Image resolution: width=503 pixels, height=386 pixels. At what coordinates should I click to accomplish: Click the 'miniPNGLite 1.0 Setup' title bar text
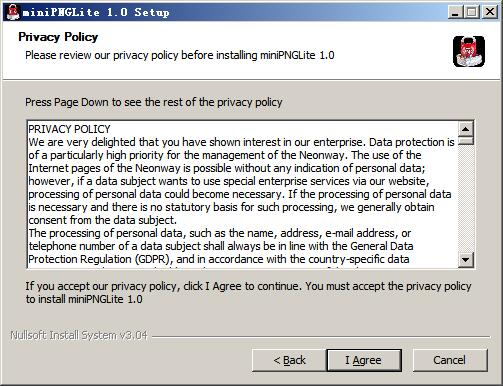[96, 12]
